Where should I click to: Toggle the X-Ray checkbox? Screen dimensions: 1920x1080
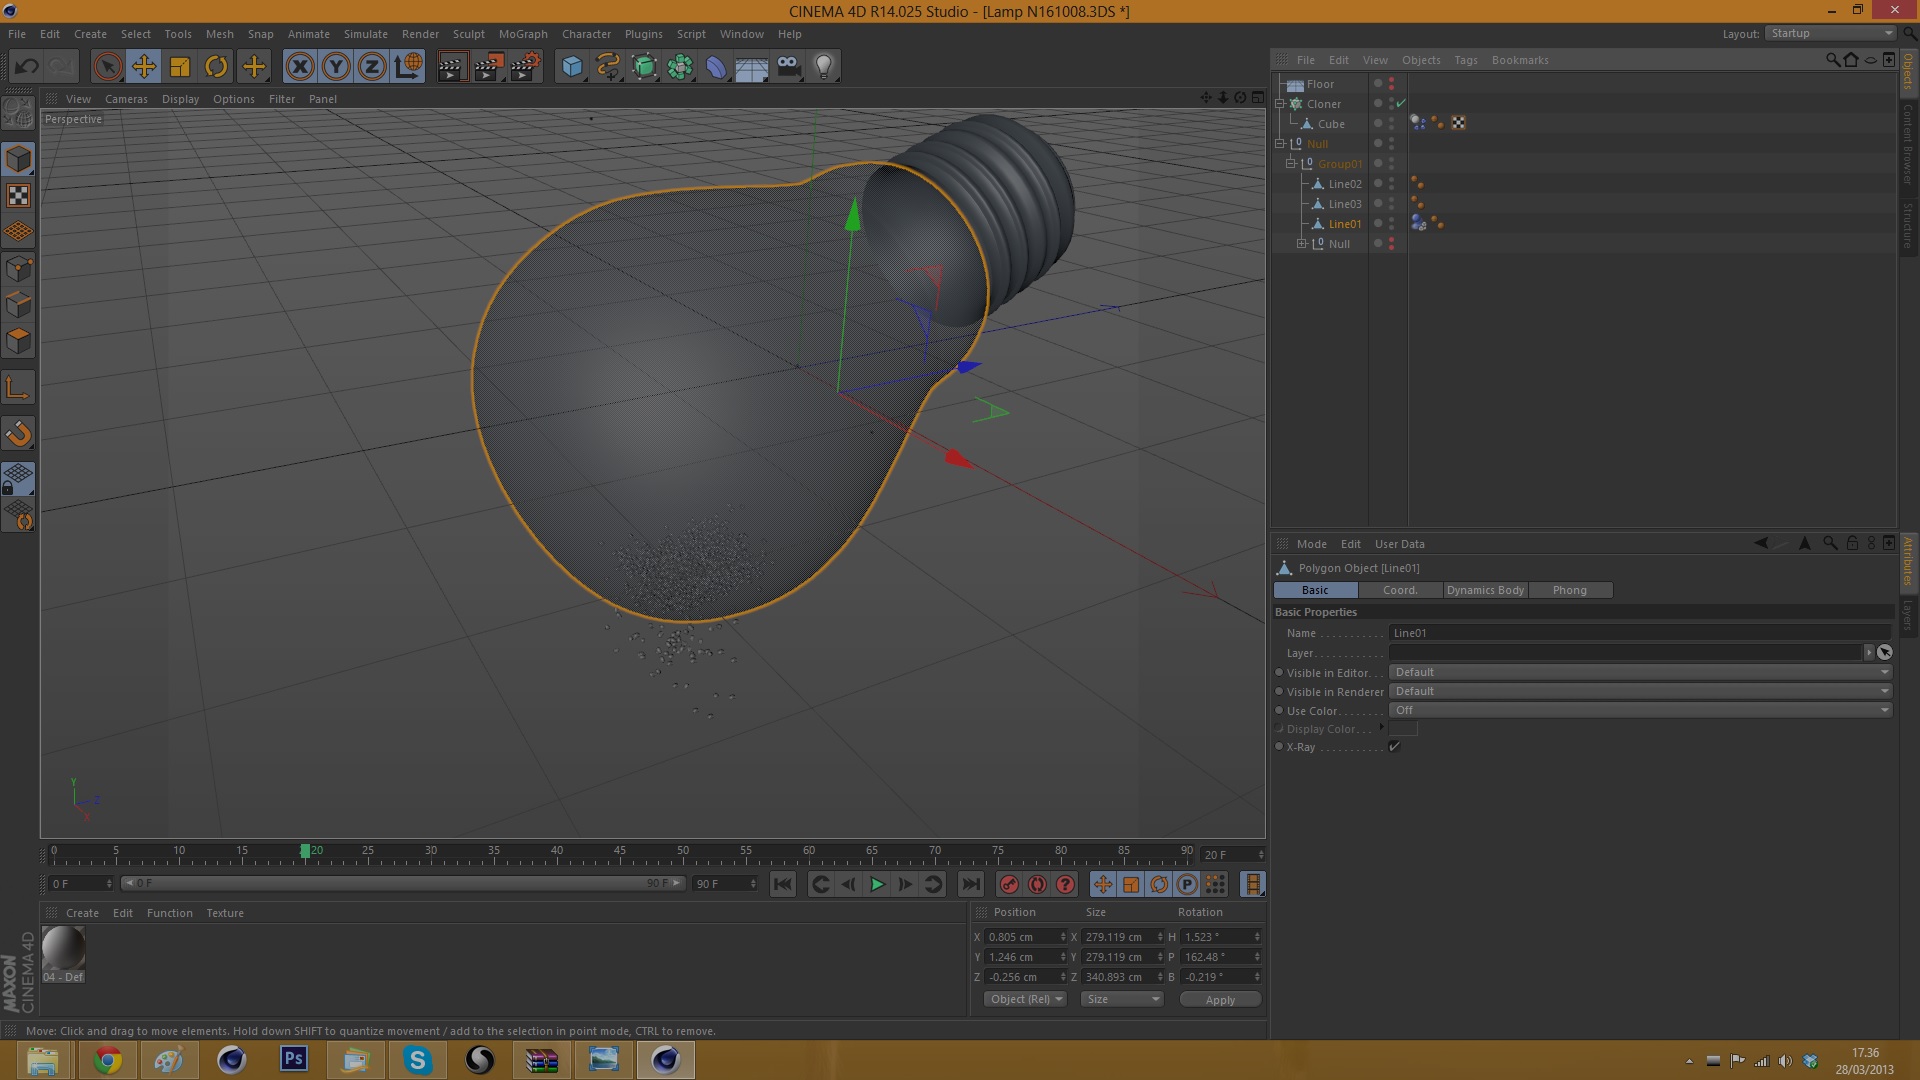pyautogui.click(x=1394, y=747)
